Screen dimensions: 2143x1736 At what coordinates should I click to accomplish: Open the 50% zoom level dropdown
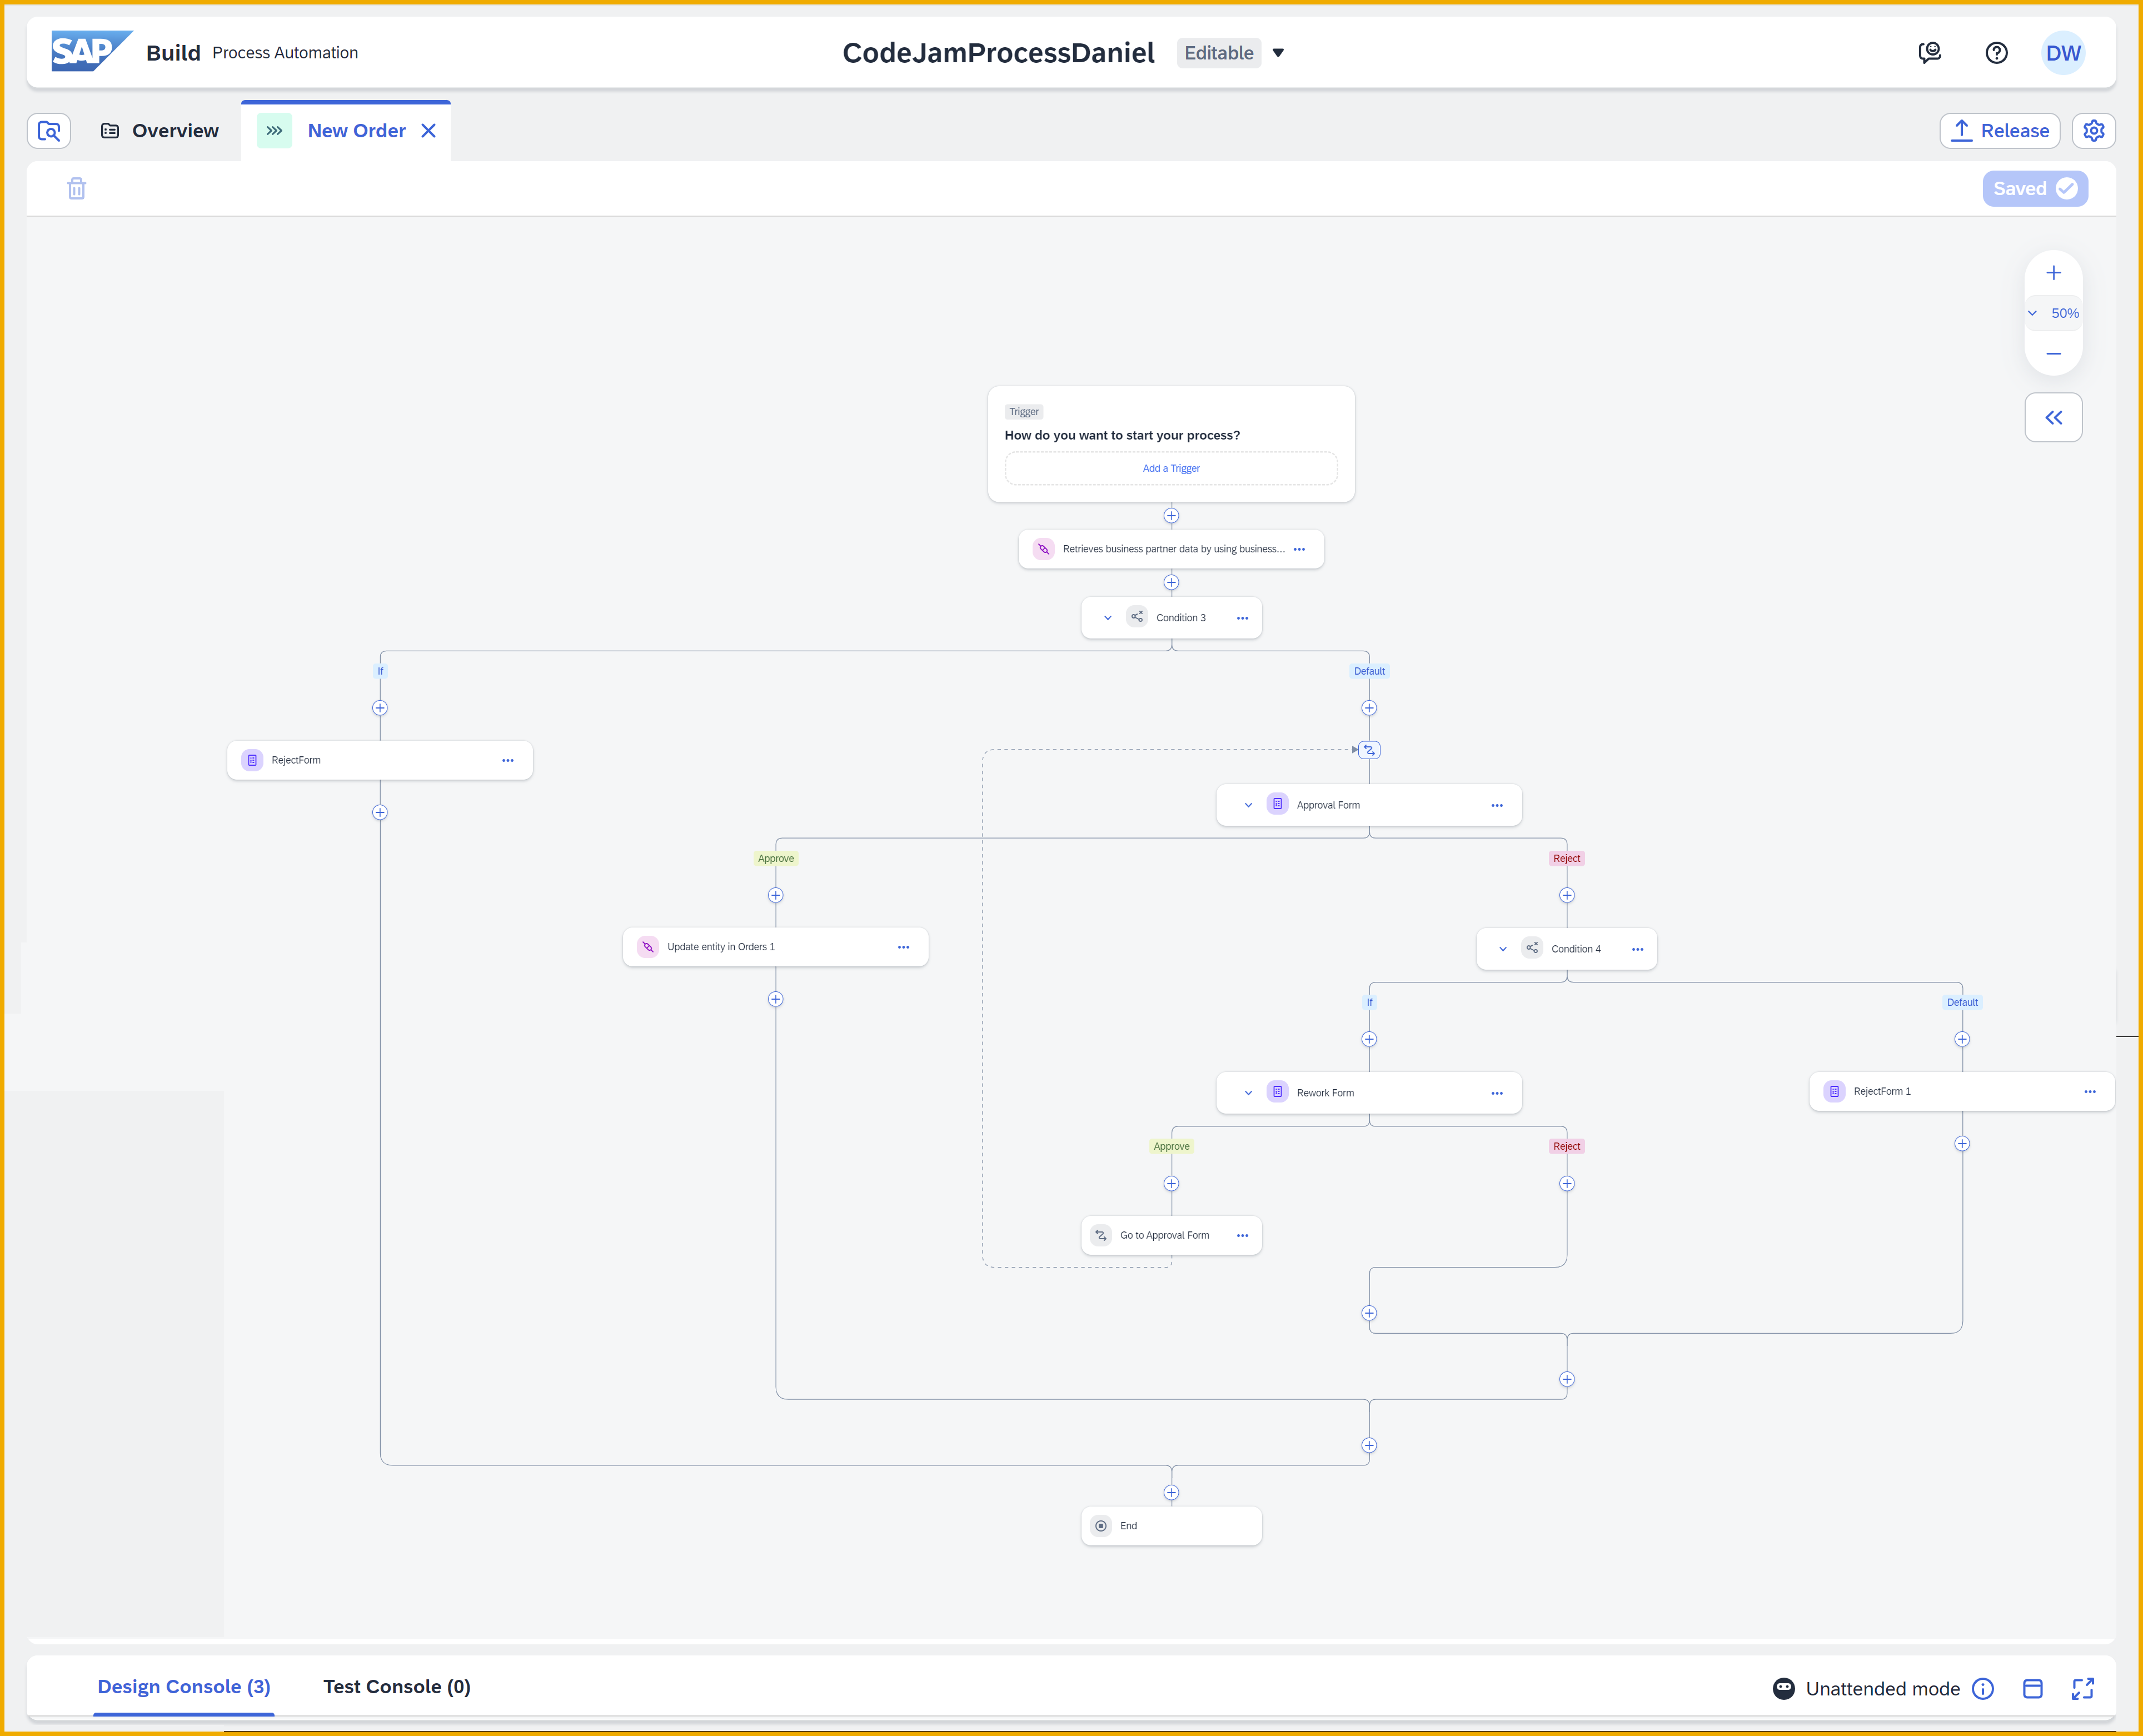point(2054,313)
